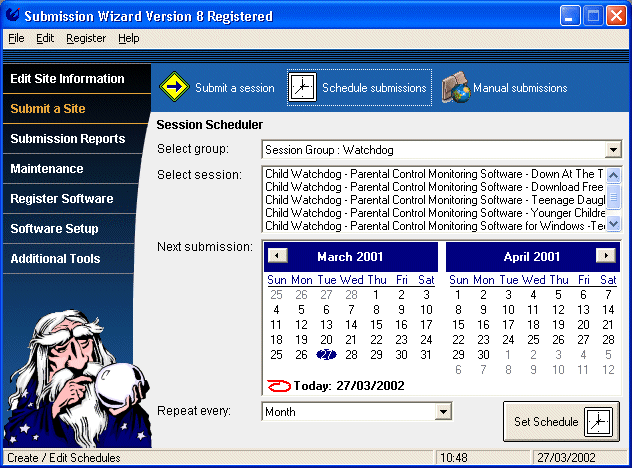The image size is (632, 468).
Task: Go to previous month with left arrow
Action: tap(277, 256)
